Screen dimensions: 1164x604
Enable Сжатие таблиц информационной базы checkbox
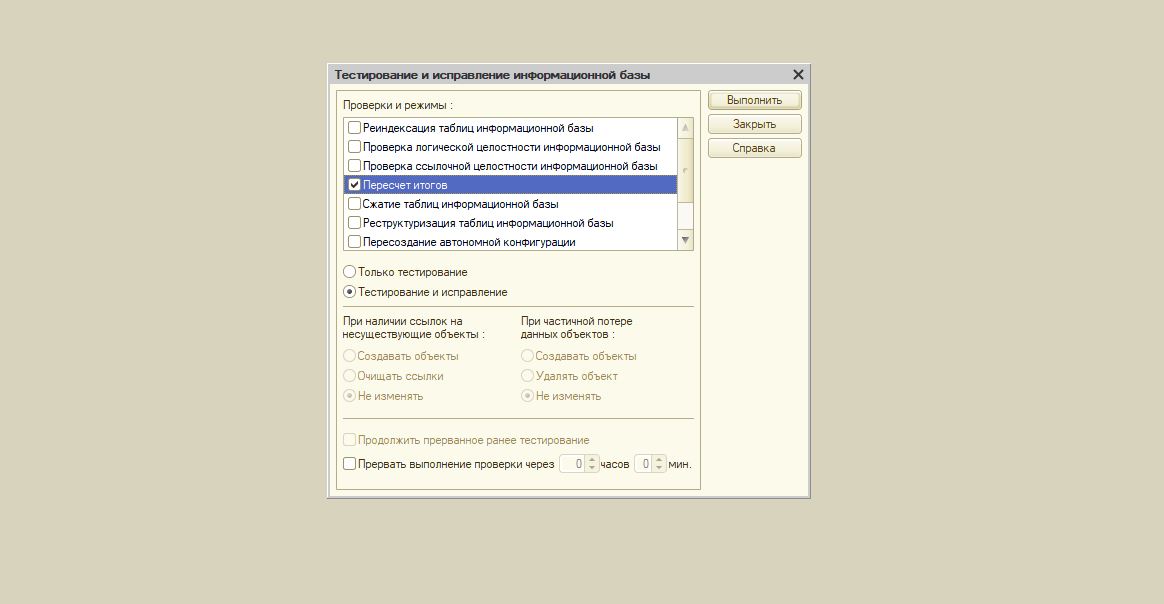coord(354,203)
